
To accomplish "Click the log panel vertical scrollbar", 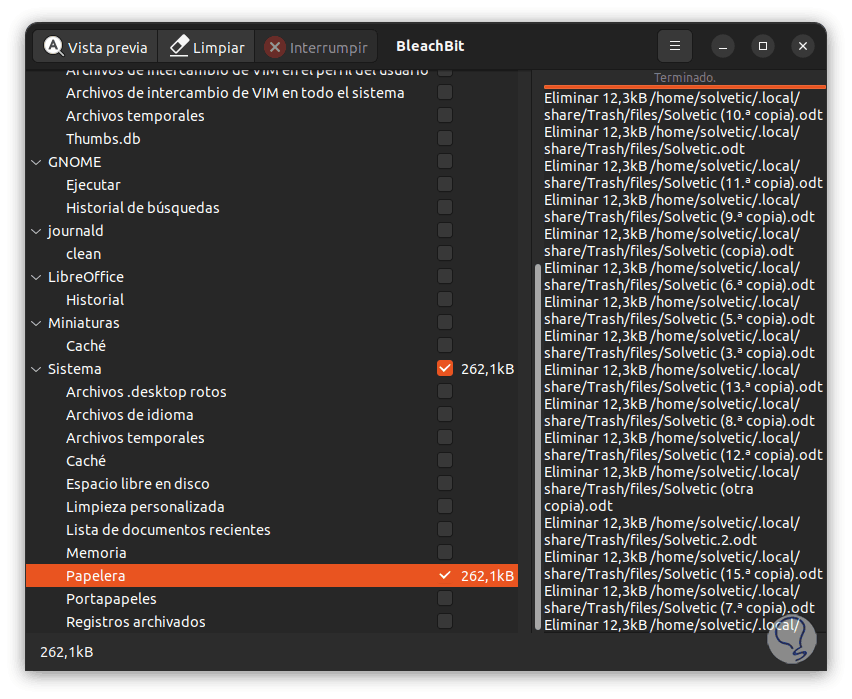I will [537, 446].
